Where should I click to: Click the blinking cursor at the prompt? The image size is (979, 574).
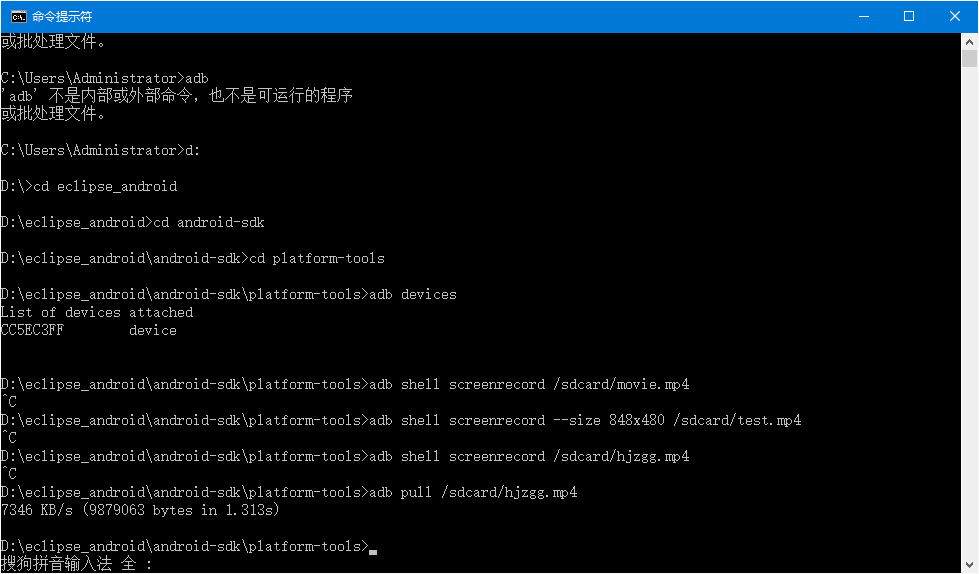(373, 552)
